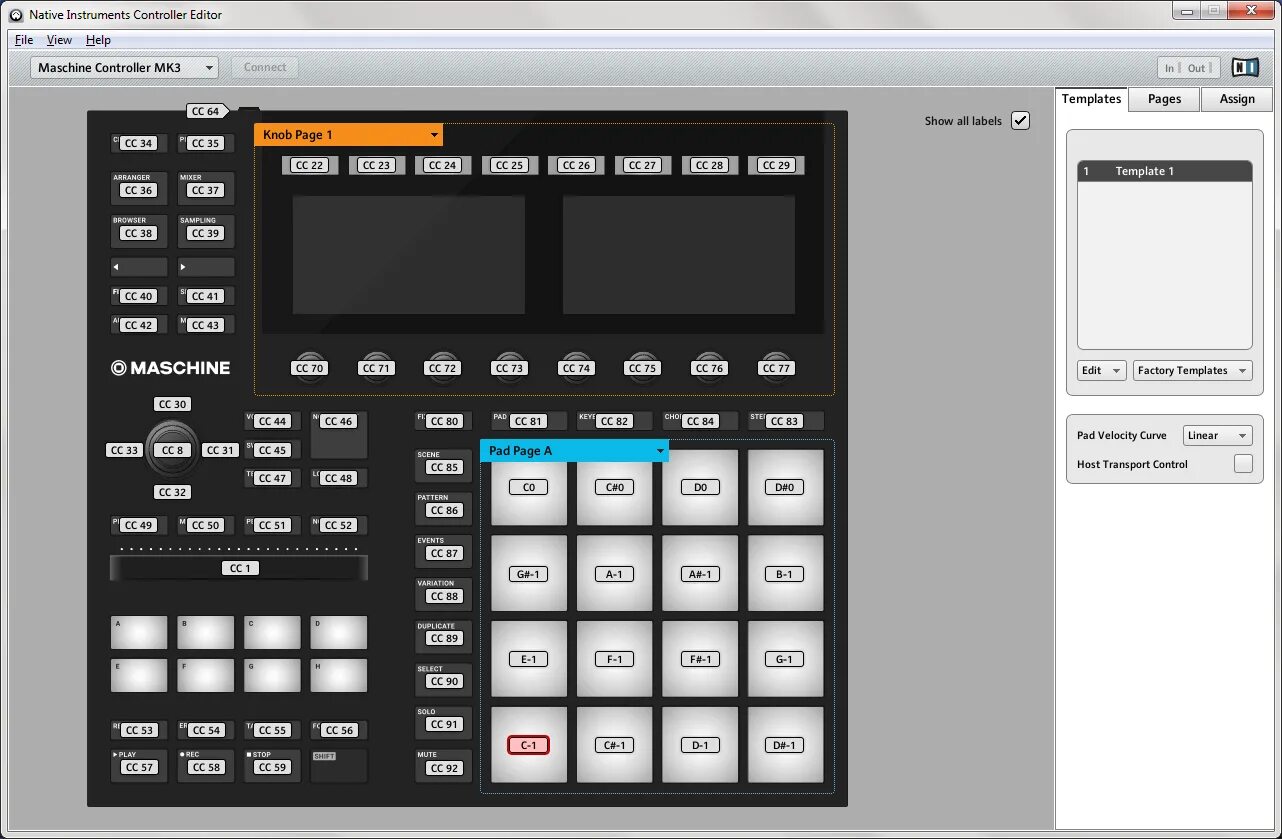Click the Maschine logo on the controller
Image resolution: width=1282 pixels, height=839 pixels.
click(x=170, y=368)
